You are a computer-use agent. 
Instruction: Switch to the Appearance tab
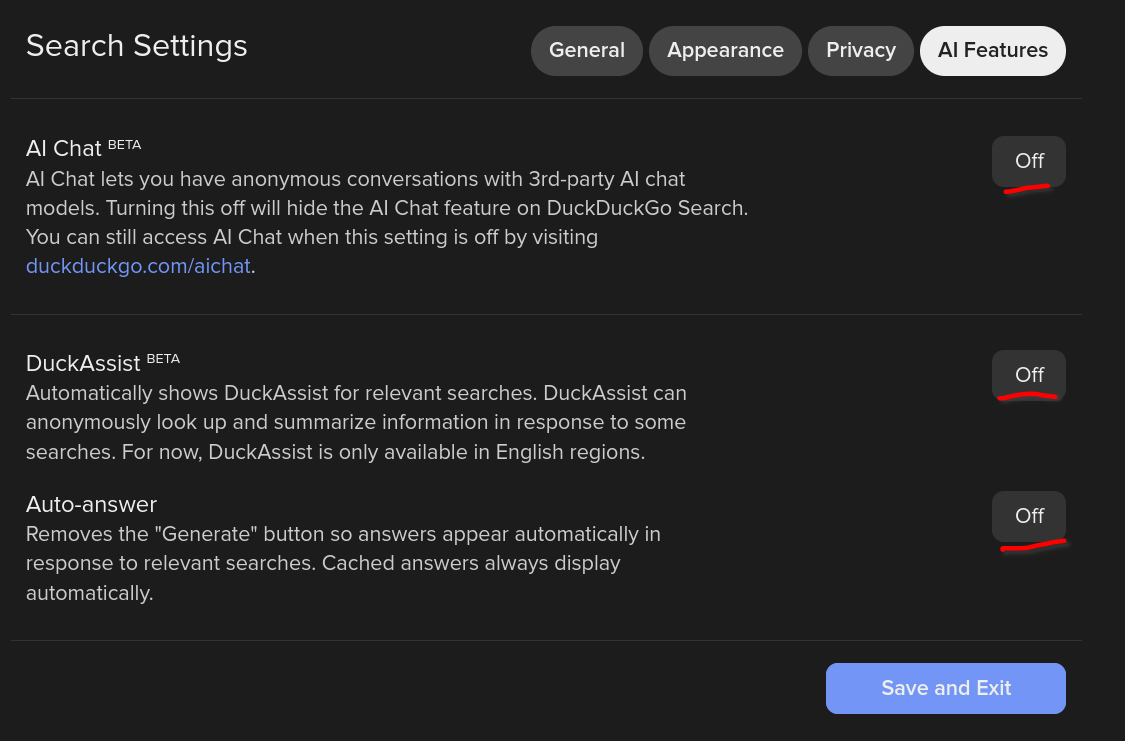(725, 51)
